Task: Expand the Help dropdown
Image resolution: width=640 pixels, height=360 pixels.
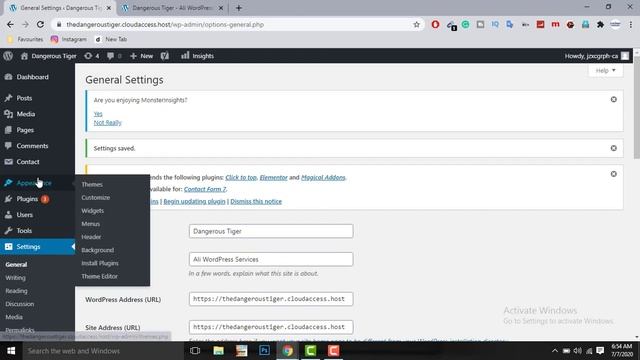Action: tap(605, 70)
